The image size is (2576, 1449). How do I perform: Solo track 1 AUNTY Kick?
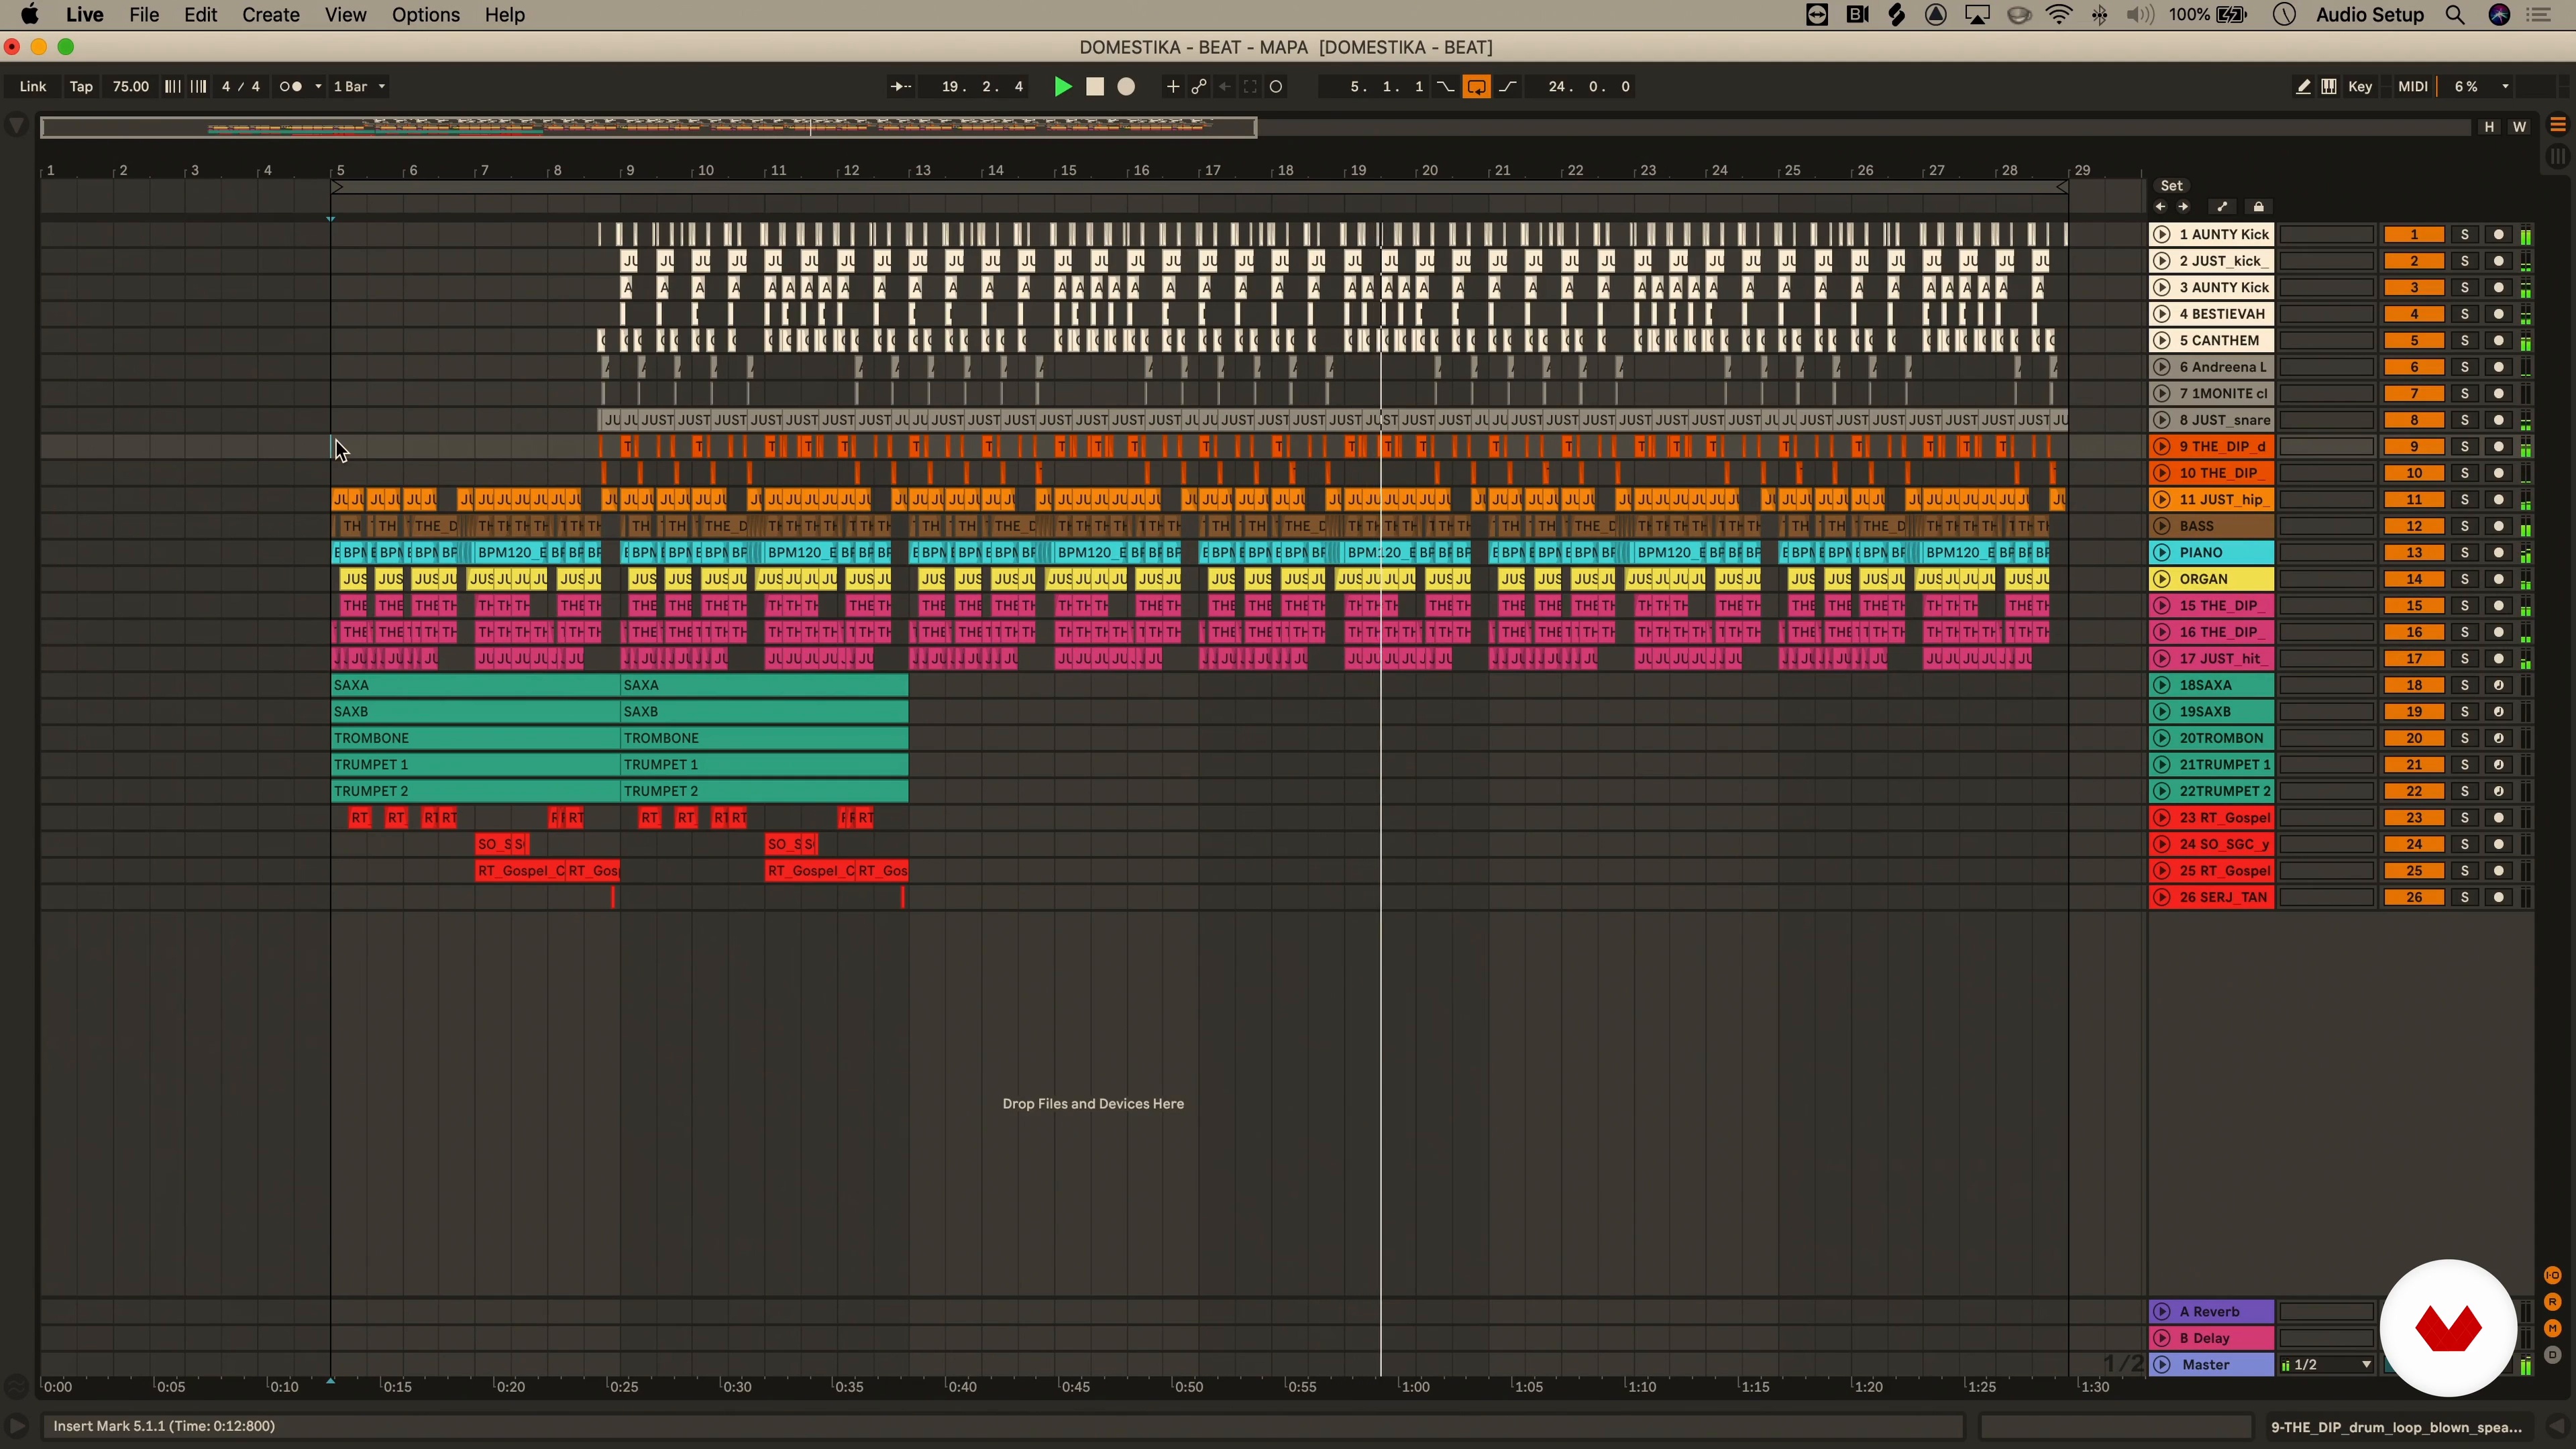coord(2465,235)
